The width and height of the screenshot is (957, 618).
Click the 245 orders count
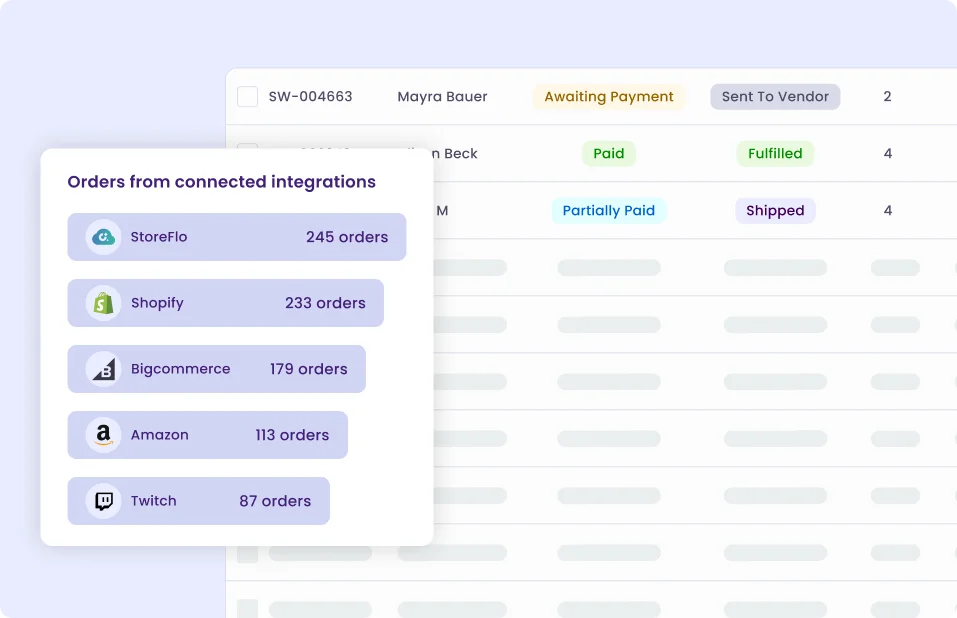click(x=347, y=237)
